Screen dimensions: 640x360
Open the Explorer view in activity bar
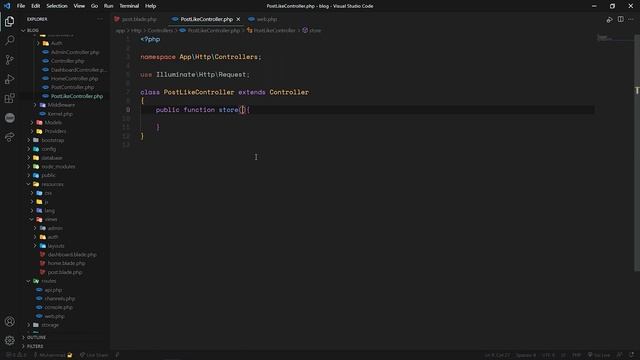pyautogui.click(x=9, y=21)
